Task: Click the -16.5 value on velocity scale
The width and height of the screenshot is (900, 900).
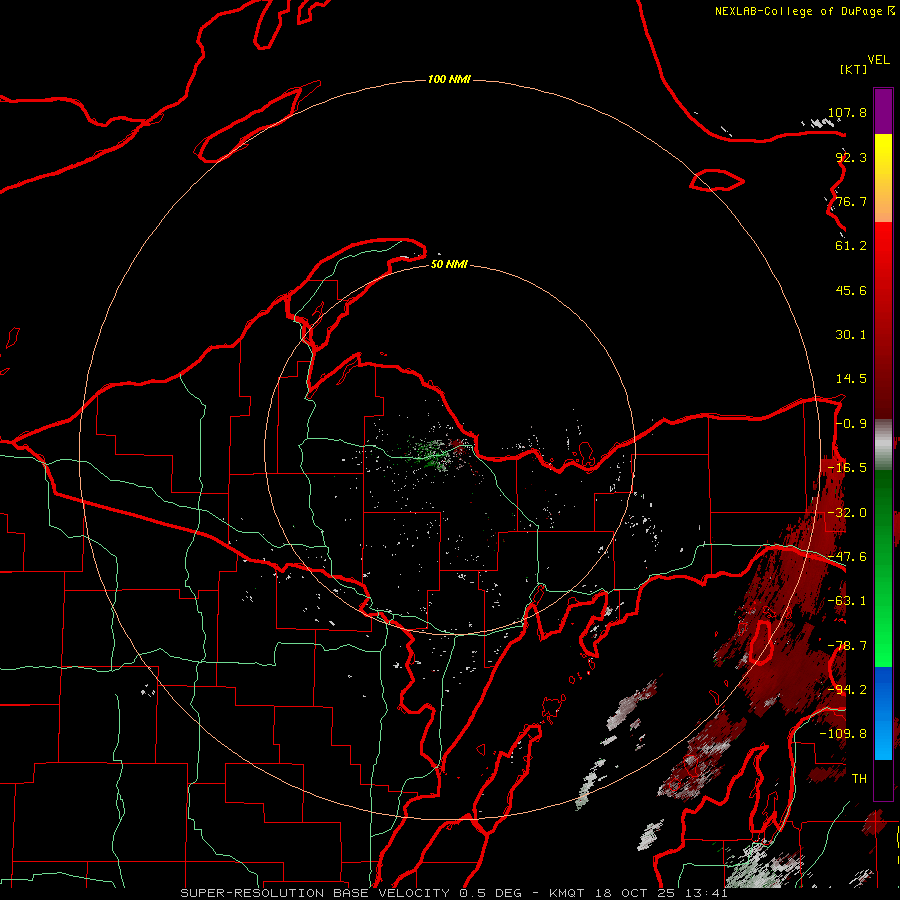Action: pyautogui.click(x=847, y=468)
